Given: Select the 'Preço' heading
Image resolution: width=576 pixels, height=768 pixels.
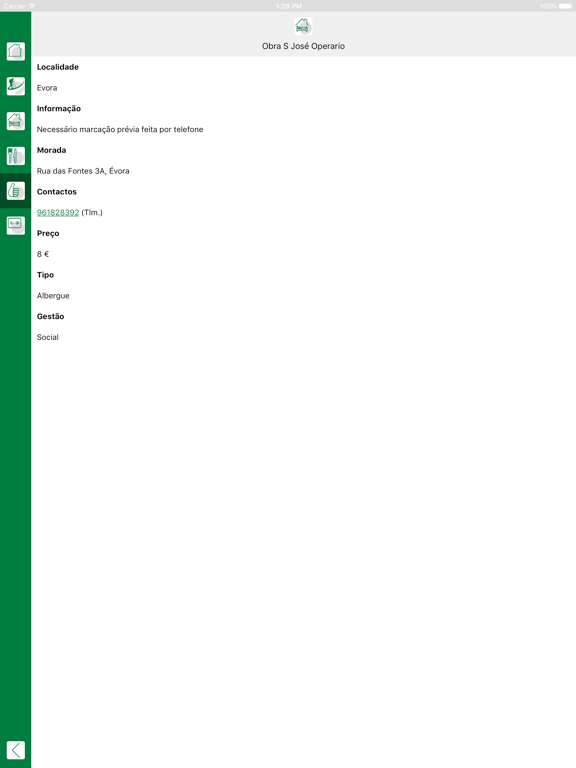Looking at the screenshot, I should [x=48, y=234].
